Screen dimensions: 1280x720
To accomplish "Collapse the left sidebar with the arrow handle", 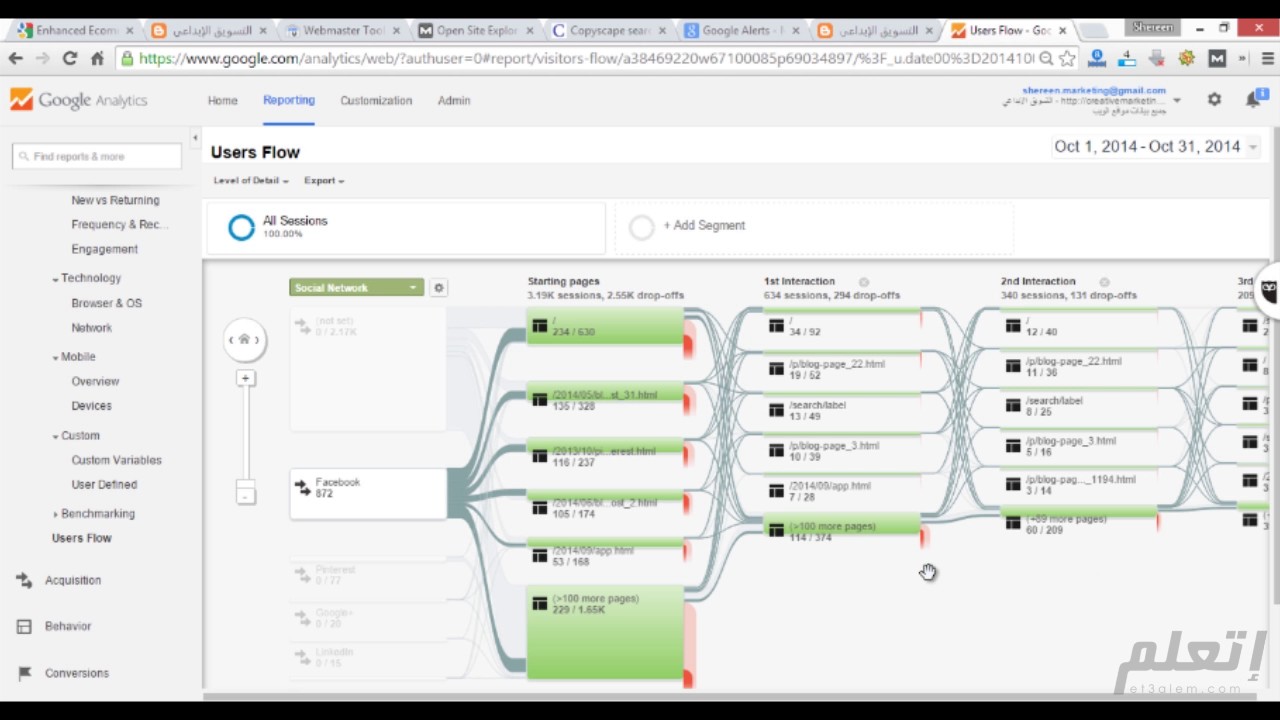I will pos(195,138).
